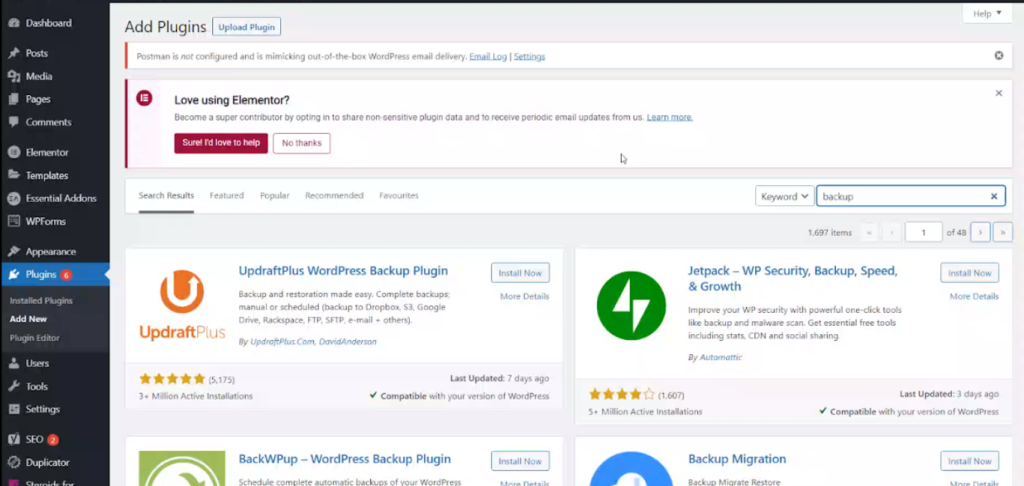The height and width of the screenshot is (486, 1024).
Task: Open Jetpack plugin title link
Action: (793, 278)
